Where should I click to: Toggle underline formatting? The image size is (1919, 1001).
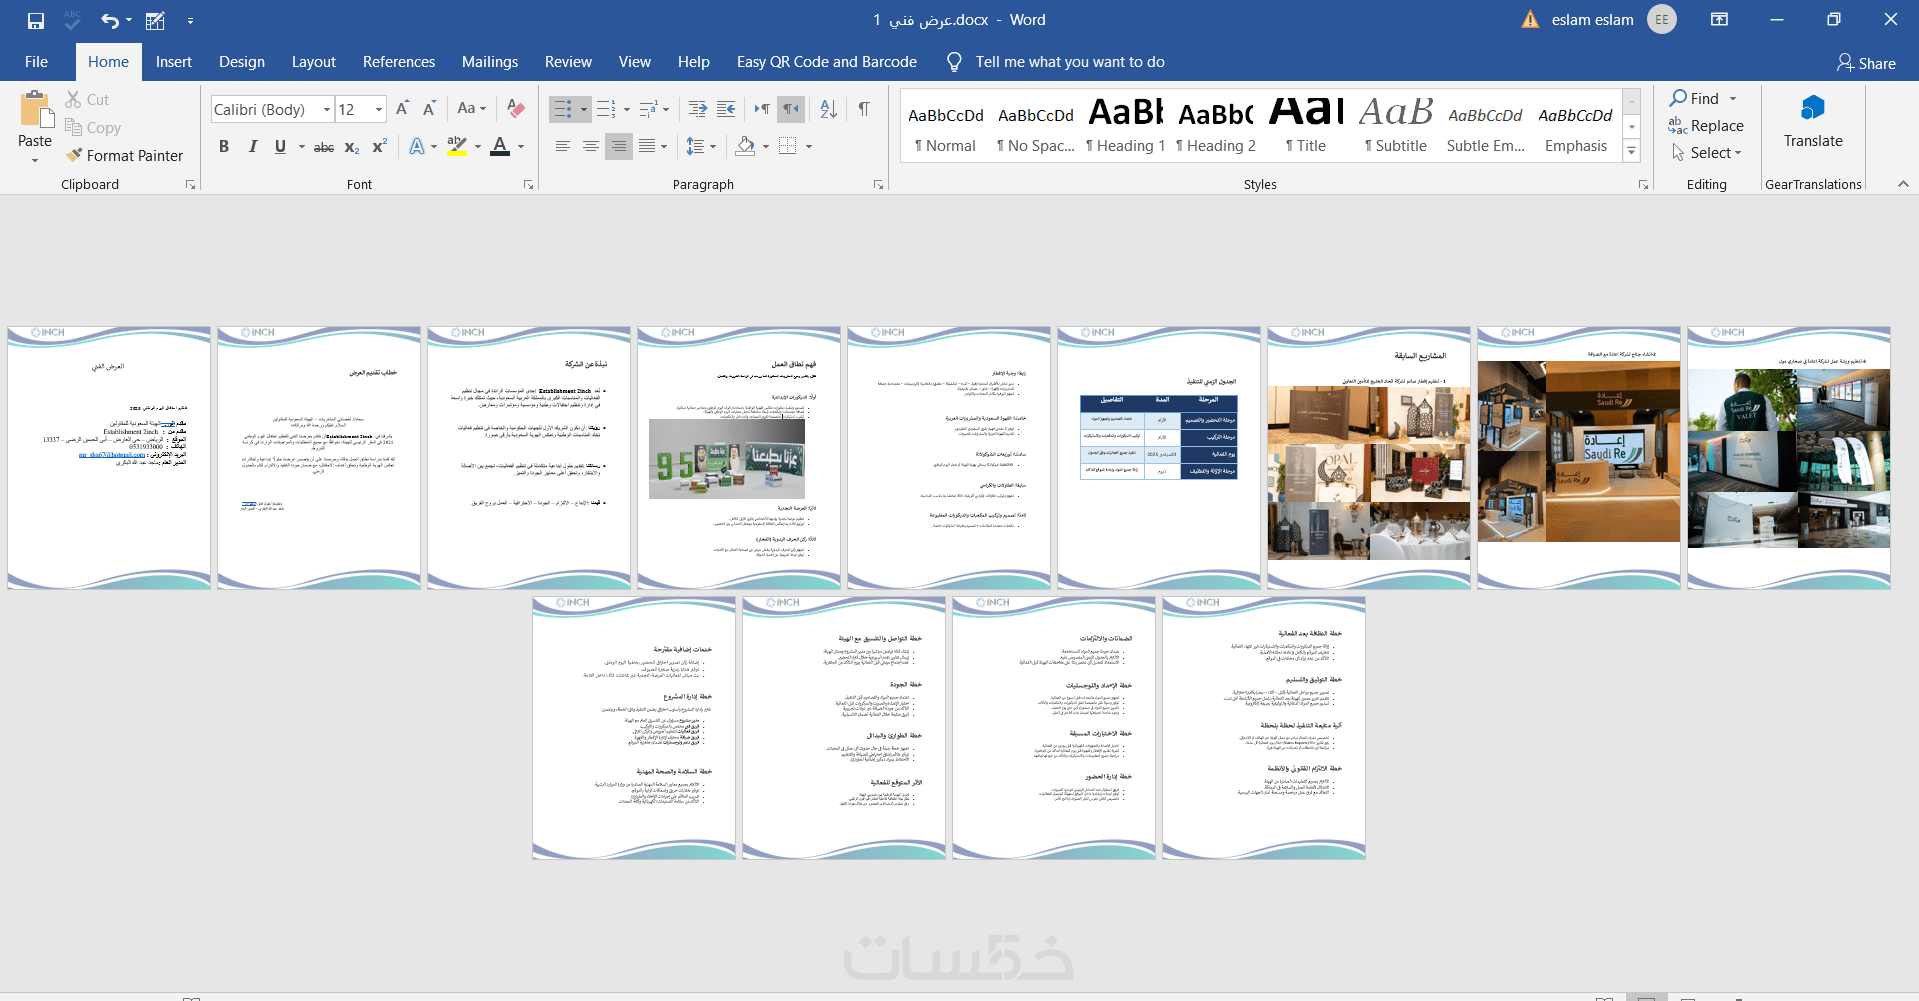pyautogui.click(x=280, y=147)
